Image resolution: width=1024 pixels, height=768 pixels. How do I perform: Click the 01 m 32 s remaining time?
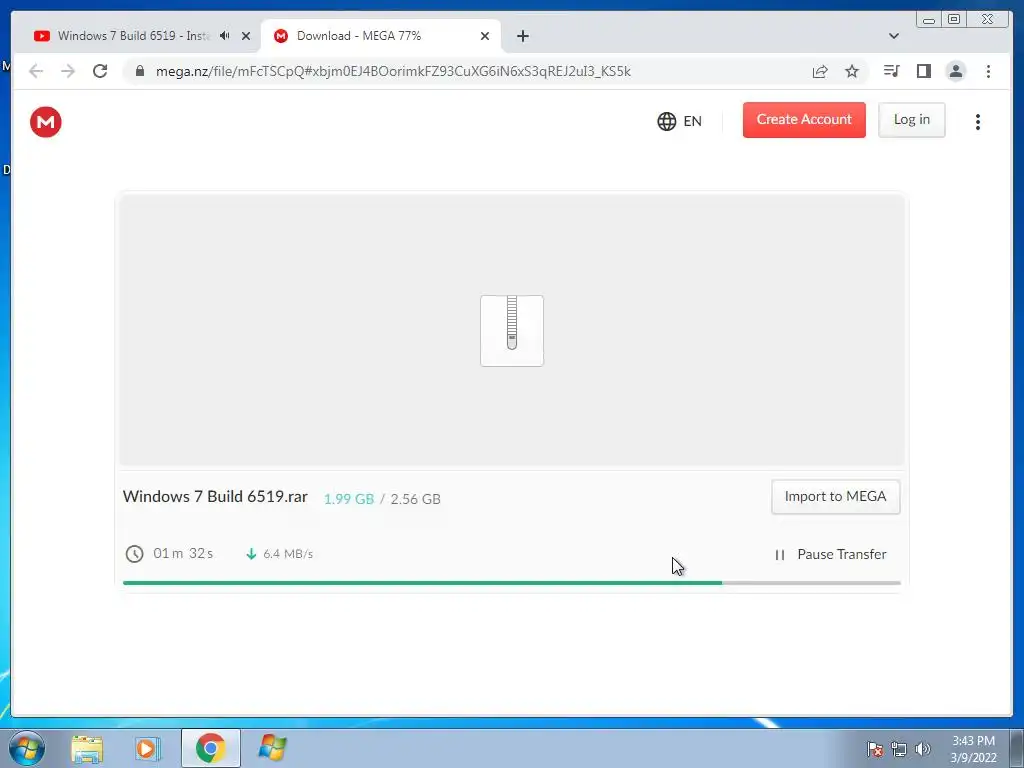183,553
